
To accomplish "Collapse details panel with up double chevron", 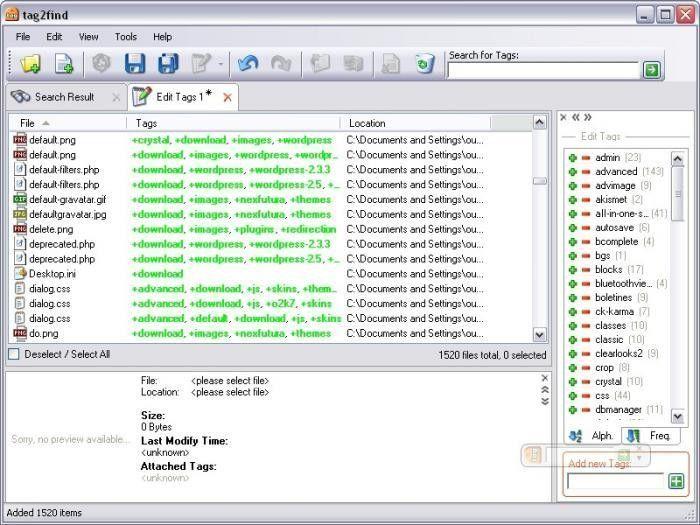I will pyautogui.click(x=545, y=390).
